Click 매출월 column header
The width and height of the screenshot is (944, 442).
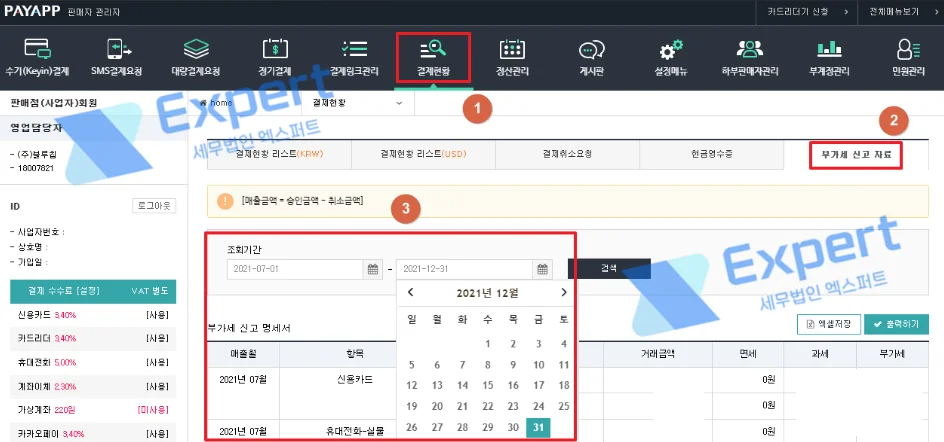[243, 354]
